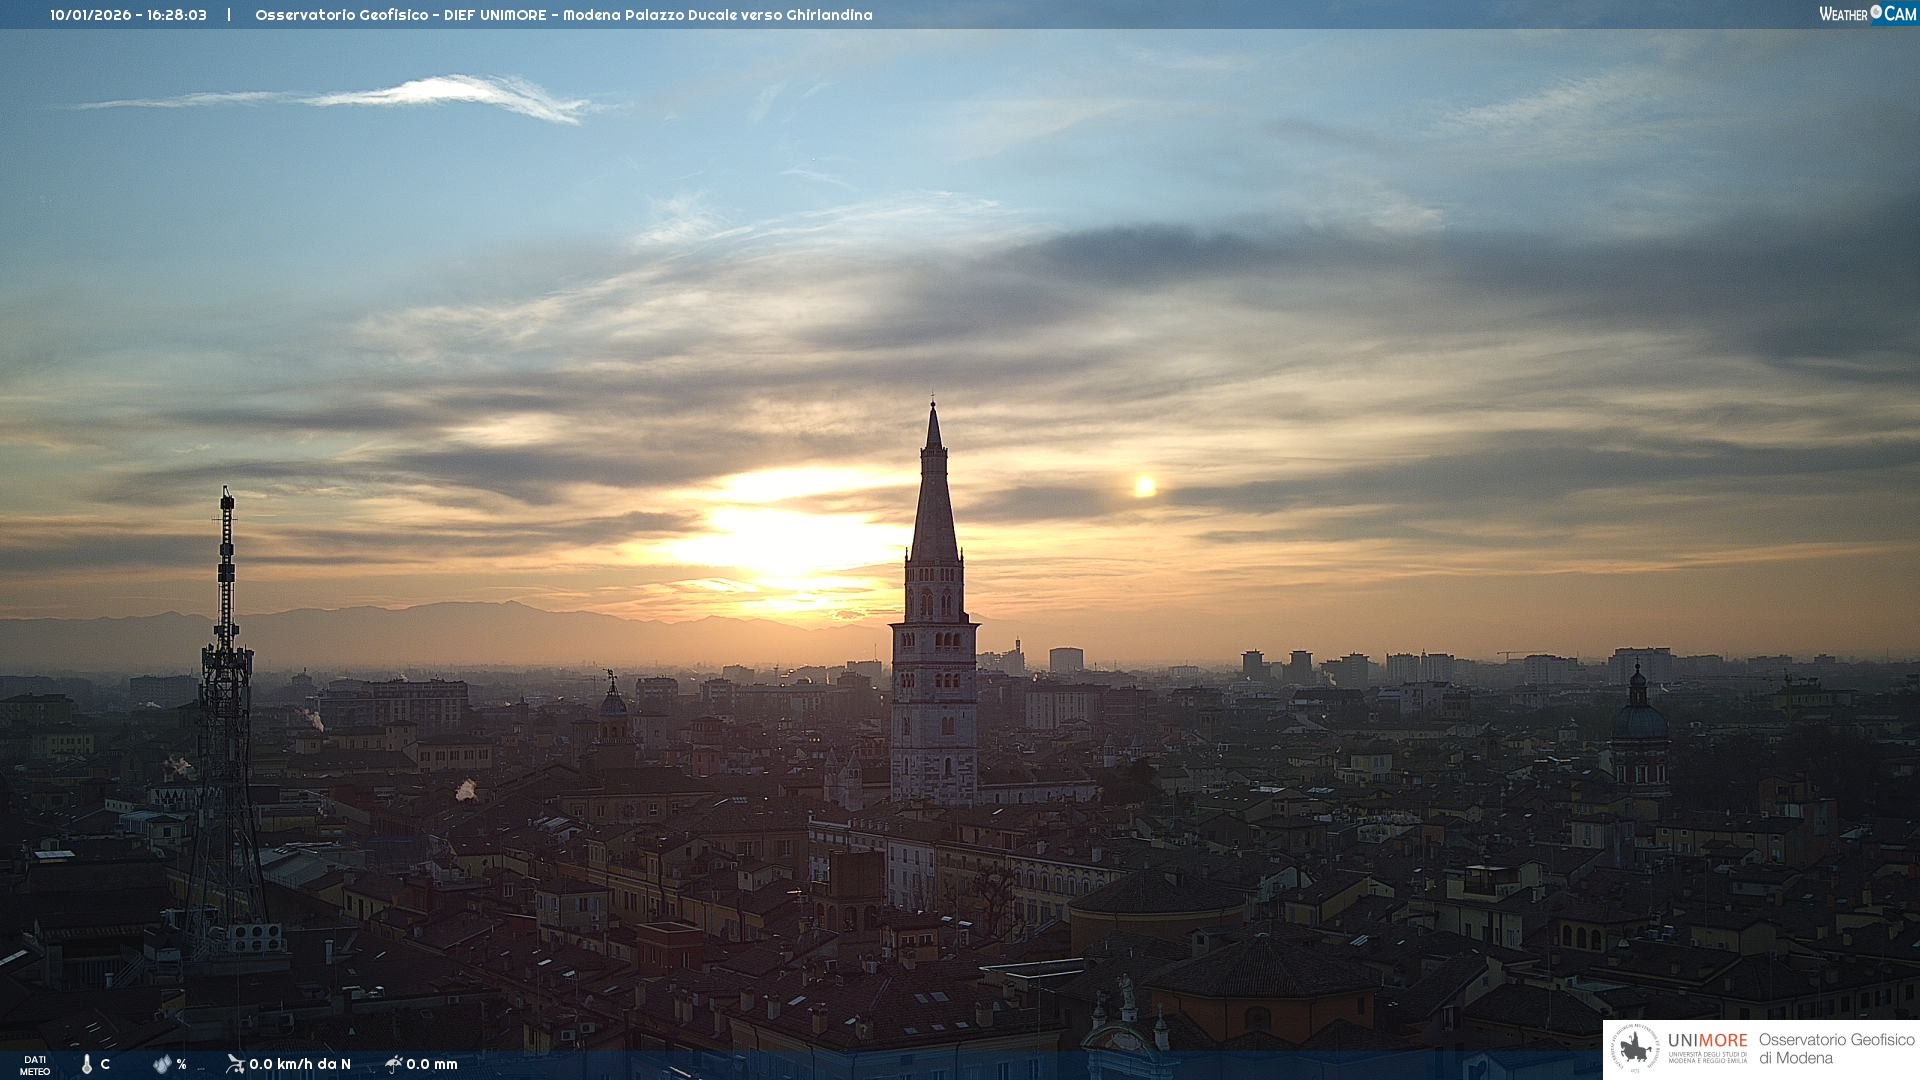1920x1080 pixels.
Task: Click the 0.0 mm rainfall reading
Action: 432,1064
